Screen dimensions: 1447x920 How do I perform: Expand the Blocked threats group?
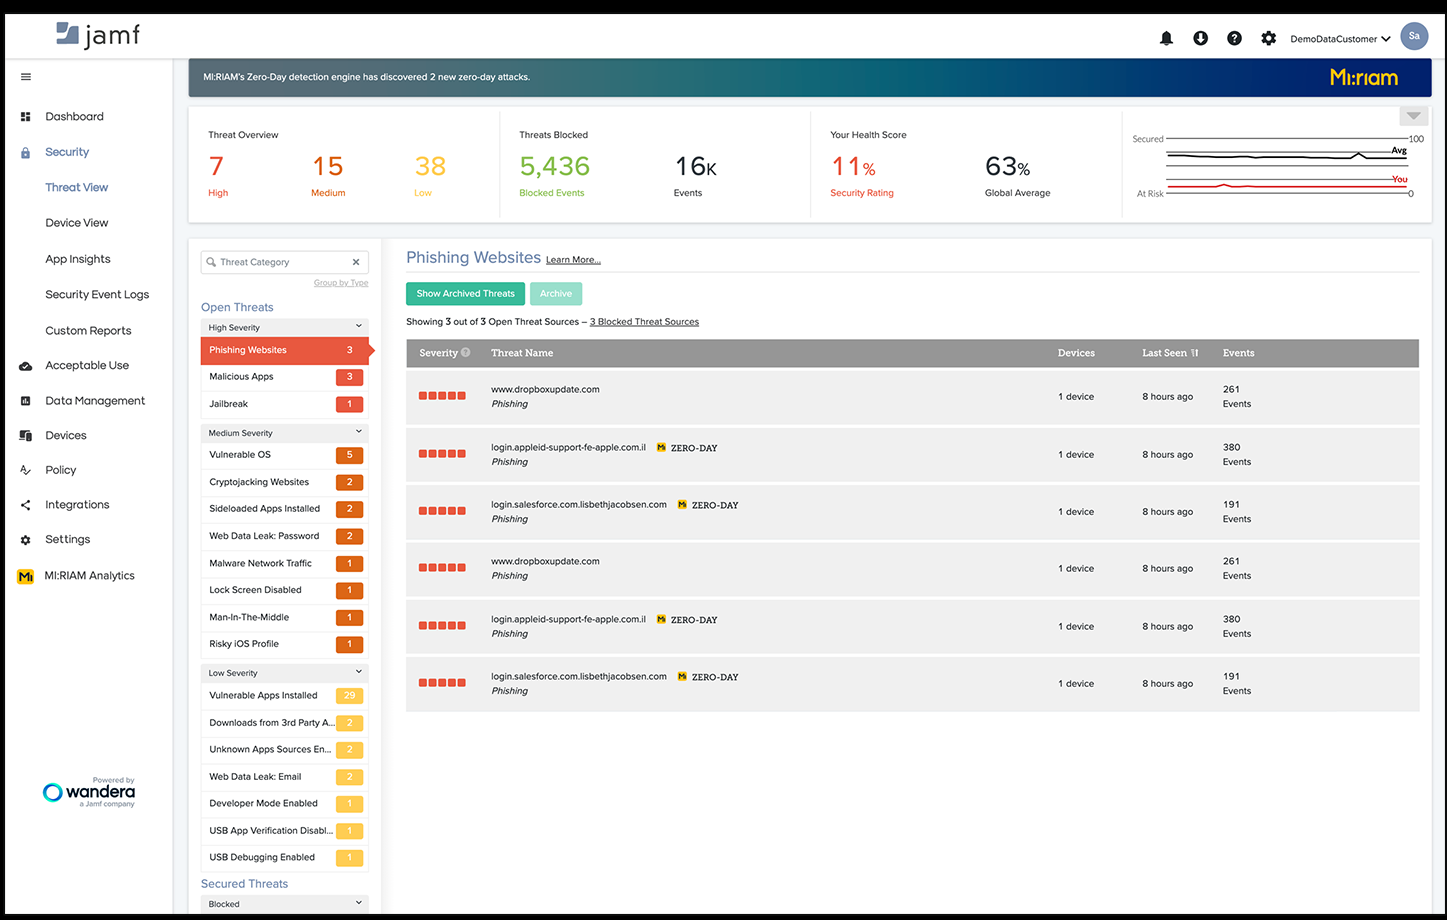359,903
